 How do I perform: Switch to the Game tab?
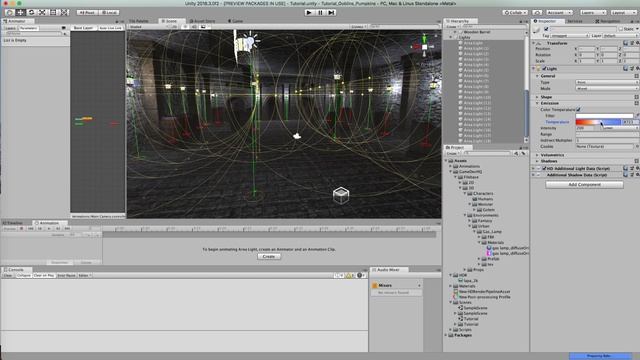coord(236,21)
